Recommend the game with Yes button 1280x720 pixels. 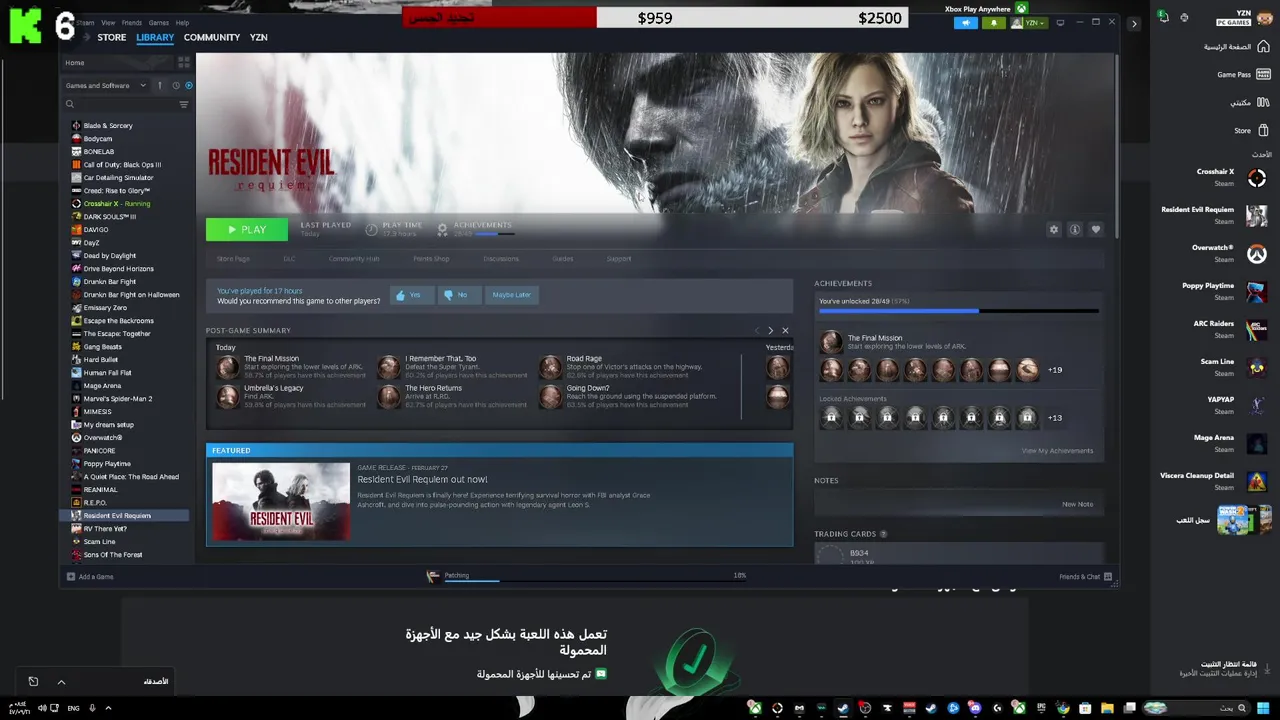click(412, 295)
